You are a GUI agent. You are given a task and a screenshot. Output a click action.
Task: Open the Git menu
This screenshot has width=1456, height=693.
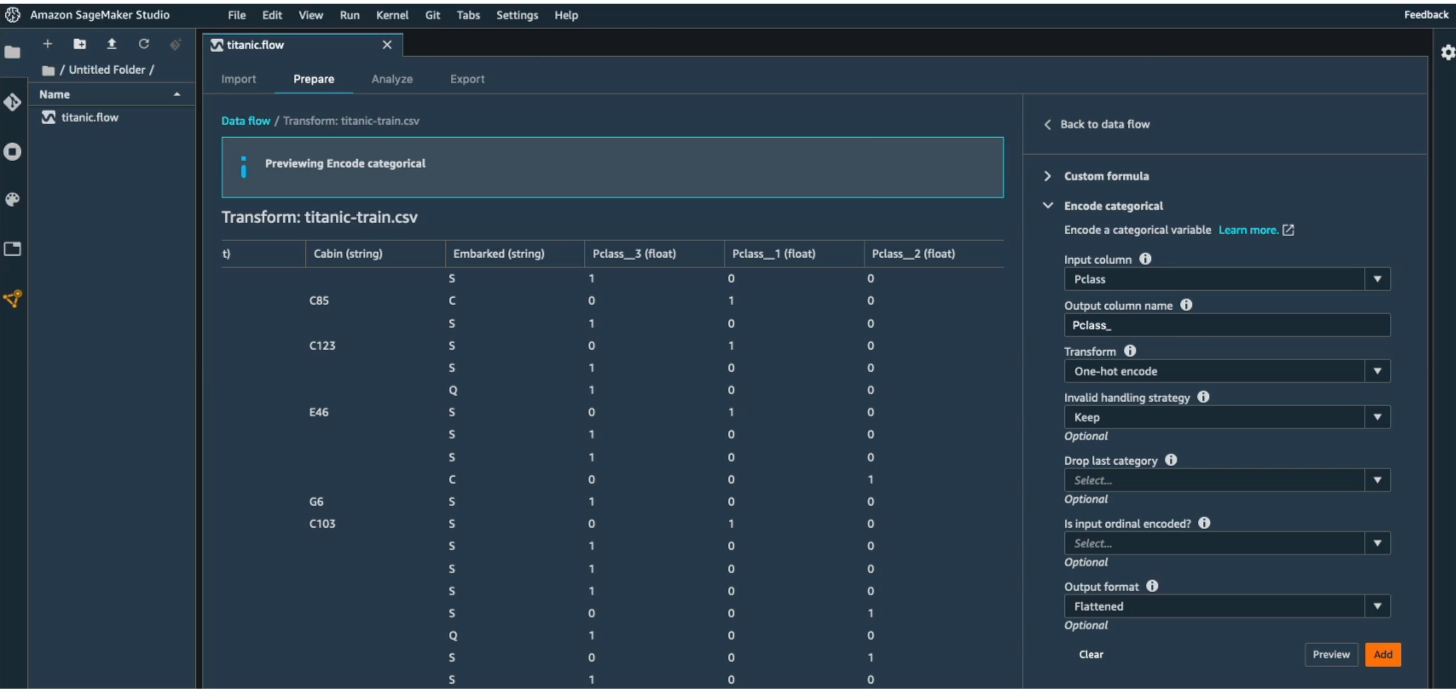[433, 15]
